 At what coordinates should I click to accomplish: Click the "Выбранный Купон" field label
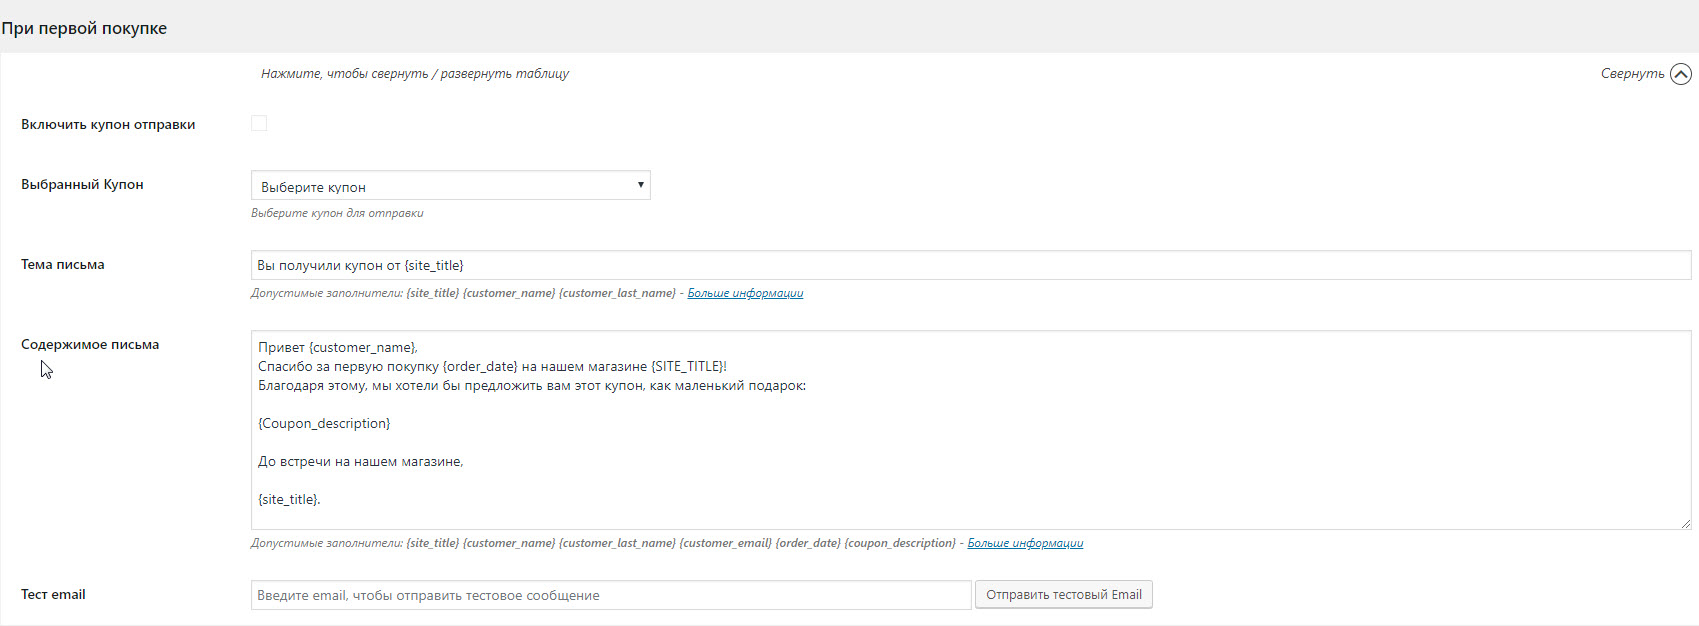coord(82,185)
